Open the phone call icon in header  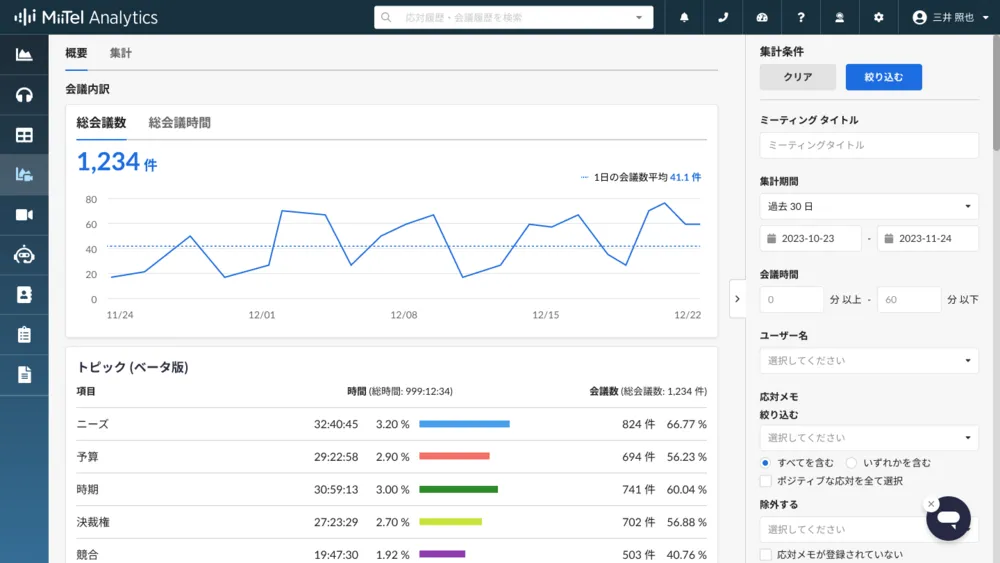pos(723,17)
